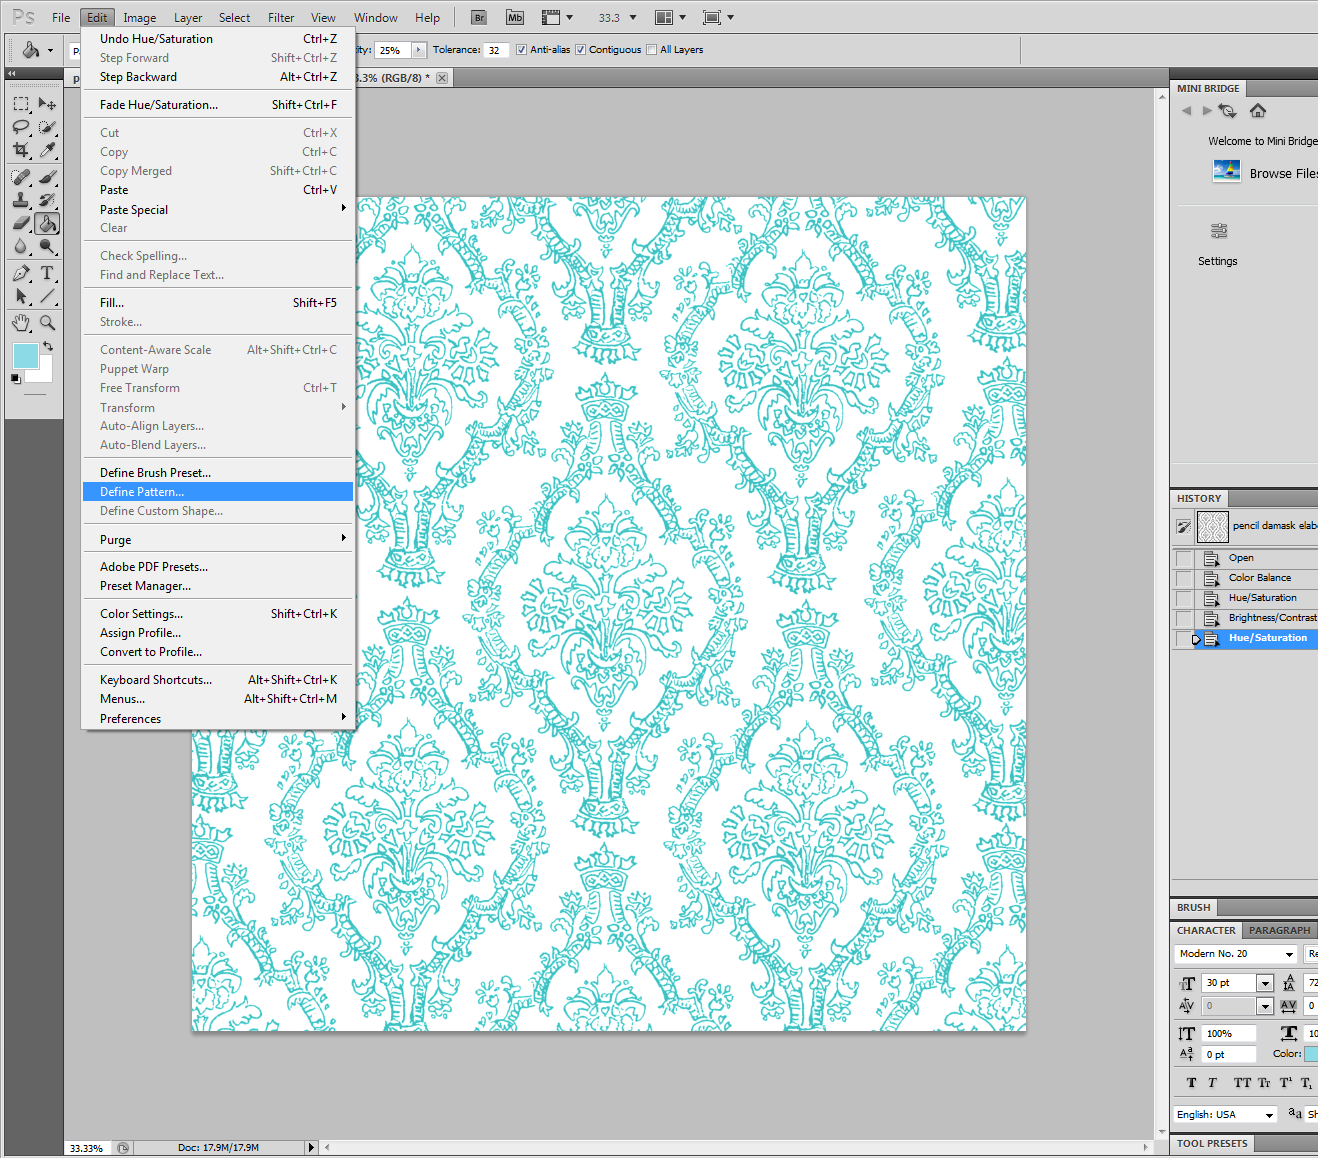Open the 33.3 zoom level dropdown
Viewport: 1318px width, 1158px height.
click(x=633, y=17)
